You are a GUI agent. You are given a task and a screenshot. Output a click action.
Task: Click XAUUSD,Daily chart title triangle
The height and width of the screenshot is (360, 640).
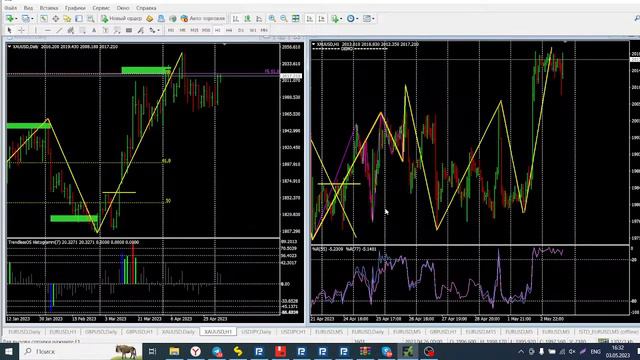tap(9, 47)
